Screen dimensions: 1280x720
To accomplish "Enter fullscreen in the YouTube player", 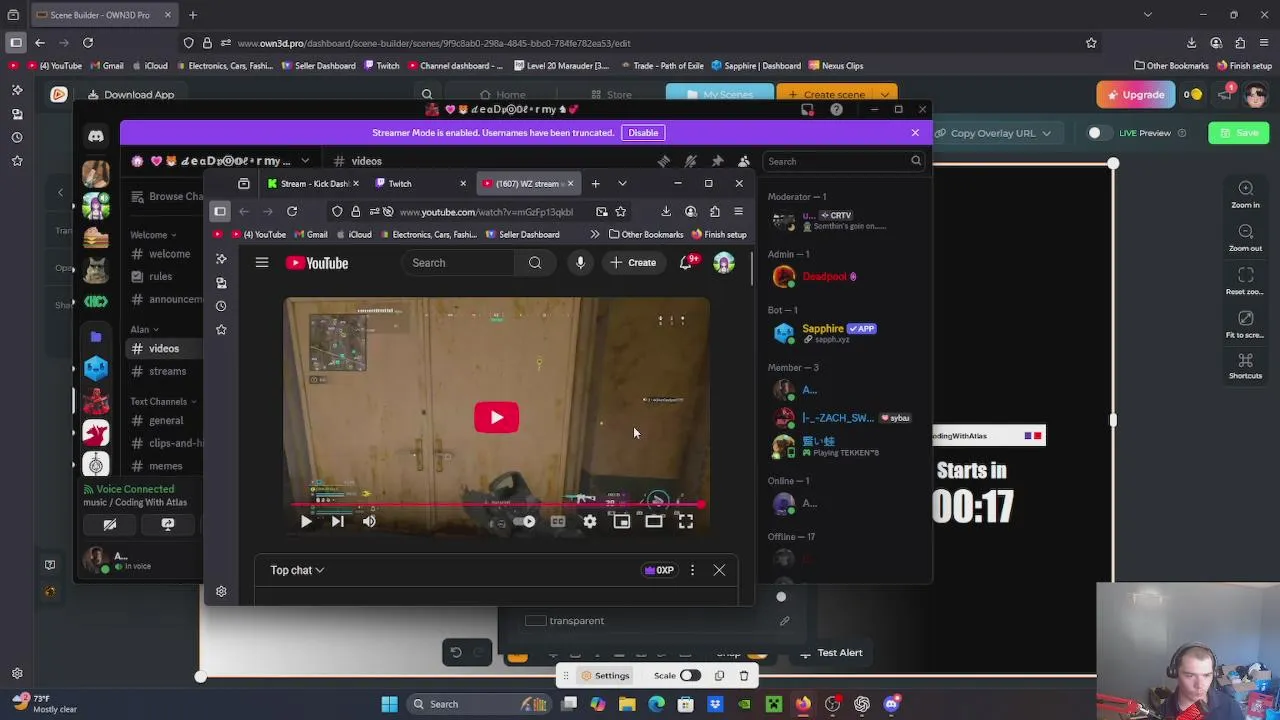I will tap(685, 521).
